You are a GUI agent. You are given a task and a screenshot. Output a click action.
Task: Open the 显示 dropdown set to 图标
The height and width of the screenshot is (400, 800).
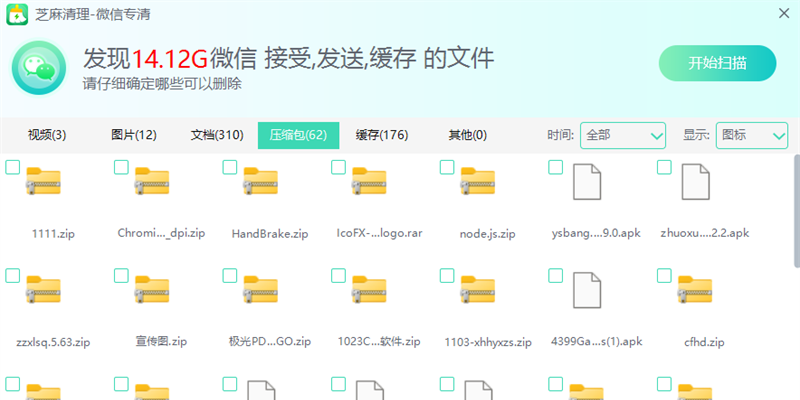point(752,135)
